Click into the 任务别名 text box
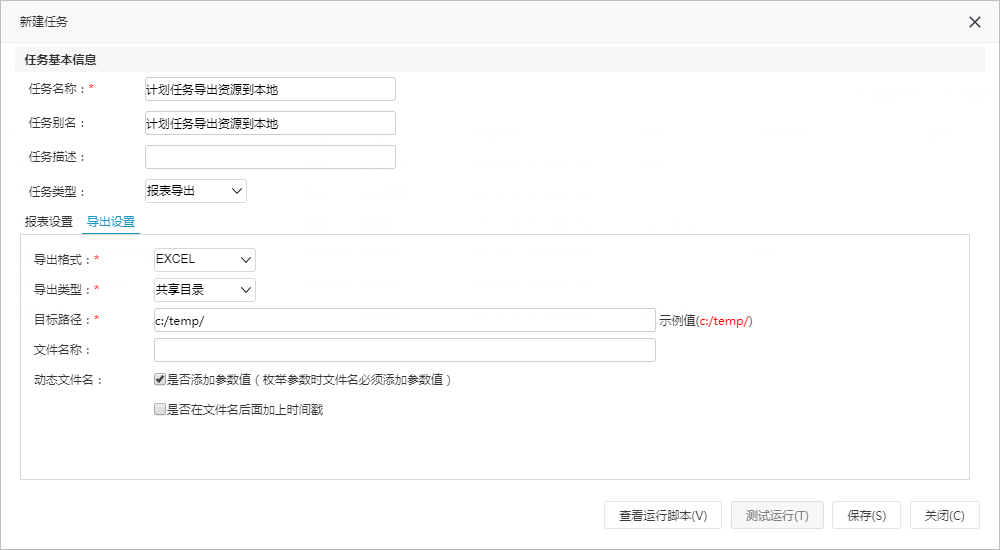Image resolution: width=1000 pixels, height=550 pixels. 270,123
